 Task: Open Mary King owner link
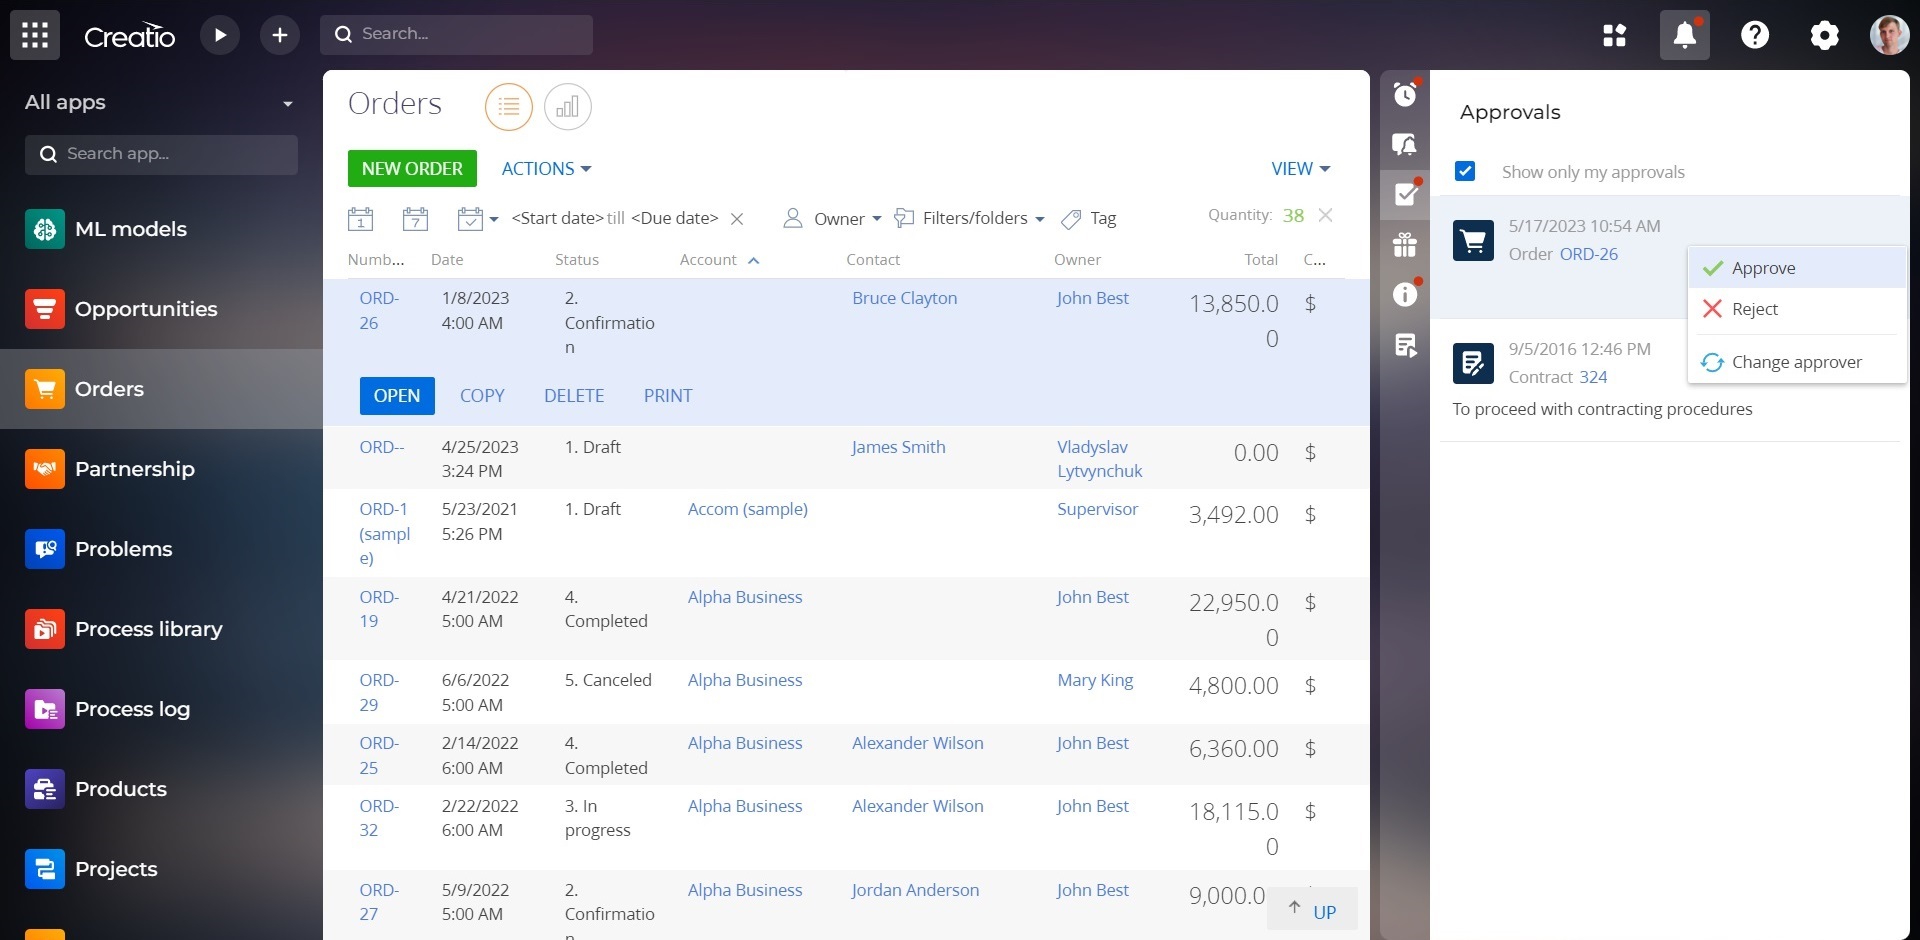tap(1095, 680)
